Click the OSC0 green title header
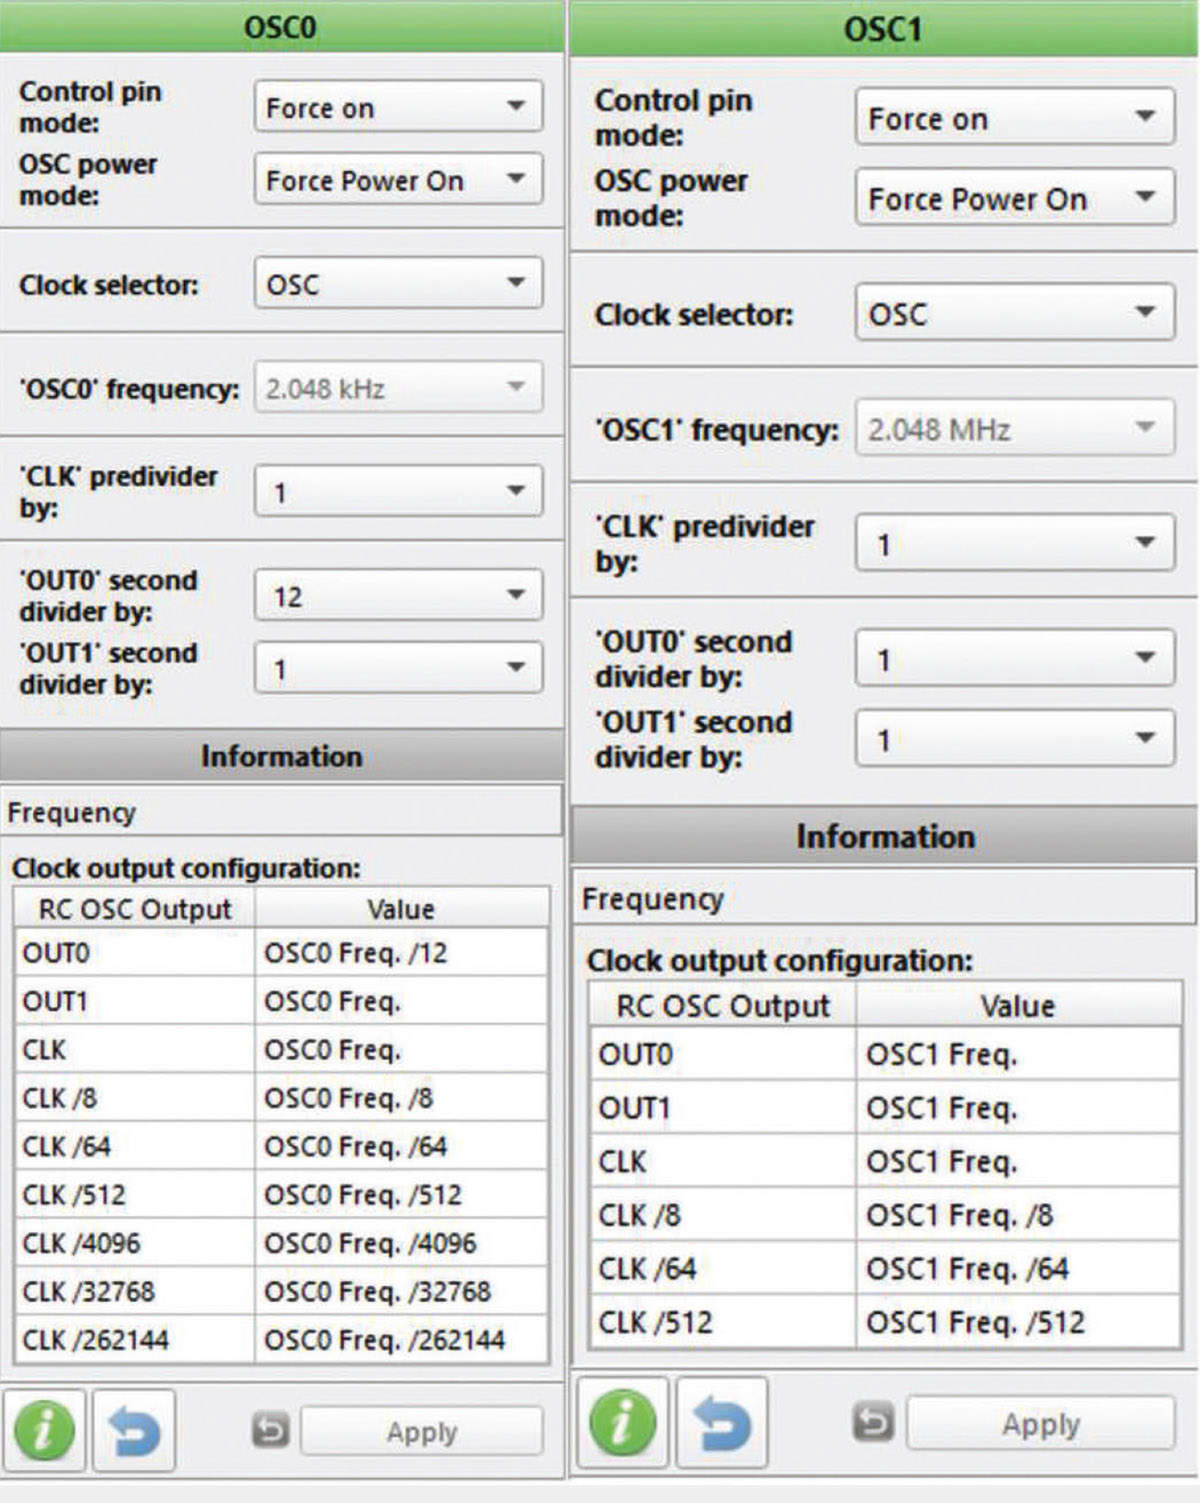1200x1503 pixels. 282,26
